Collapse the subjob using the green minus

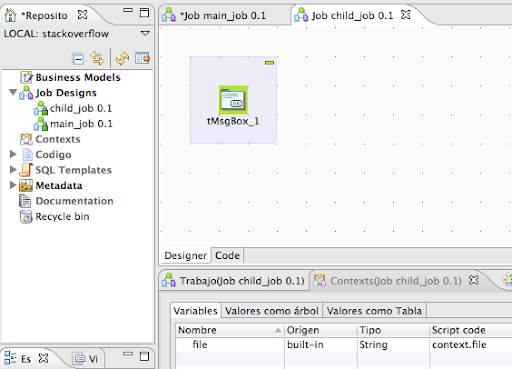pos(269,62)
